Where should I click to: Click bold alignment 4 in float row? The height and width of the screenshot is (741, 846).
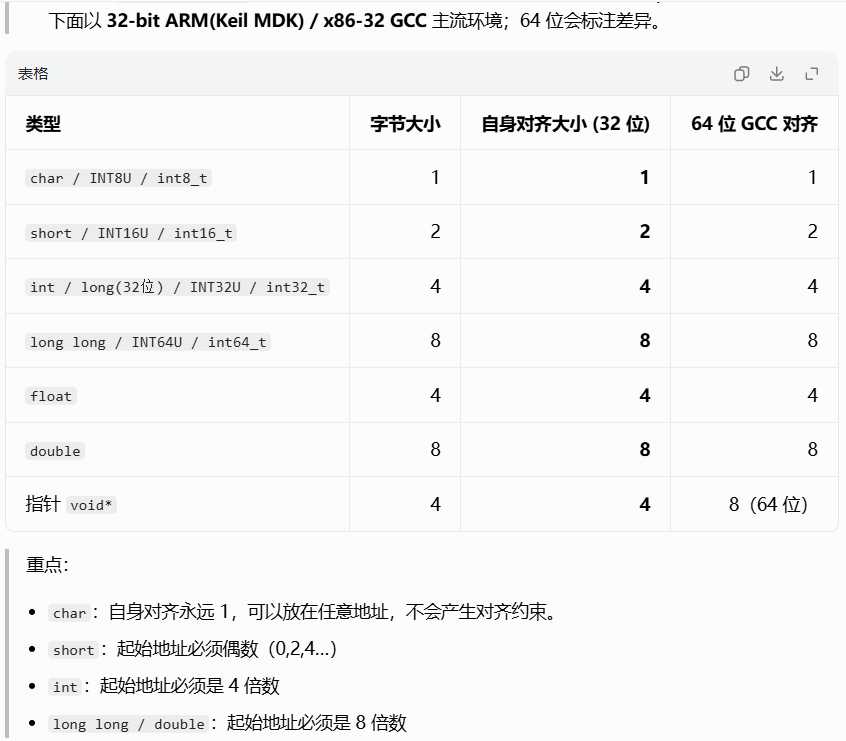pyautogui.click(x=645, y=396)
